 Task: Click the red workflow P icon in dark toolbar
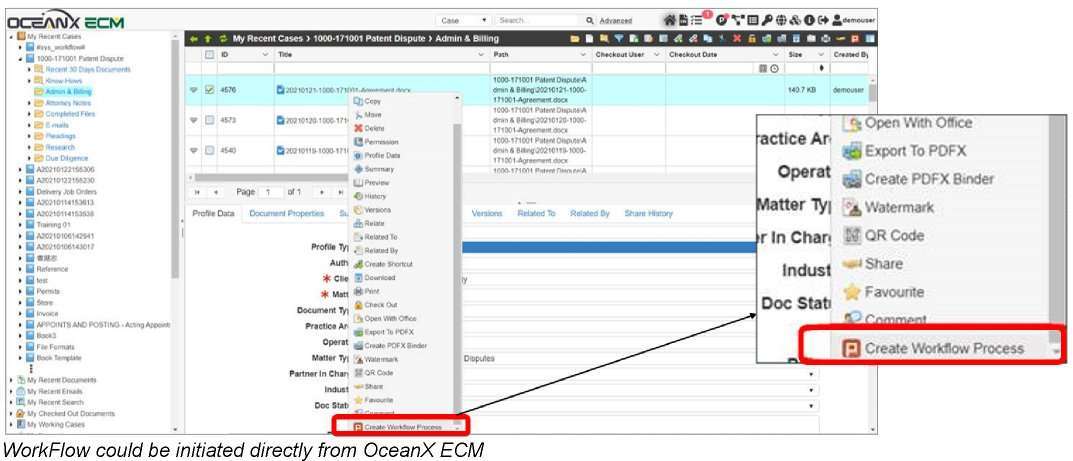[855, 39]
